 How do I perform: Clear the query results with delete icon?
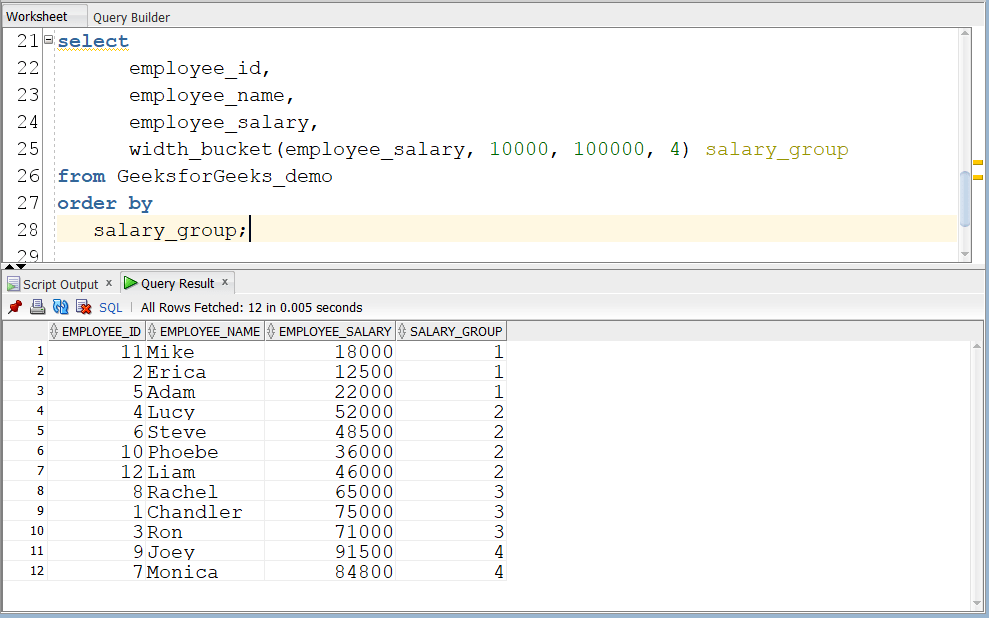coord(85,307)
